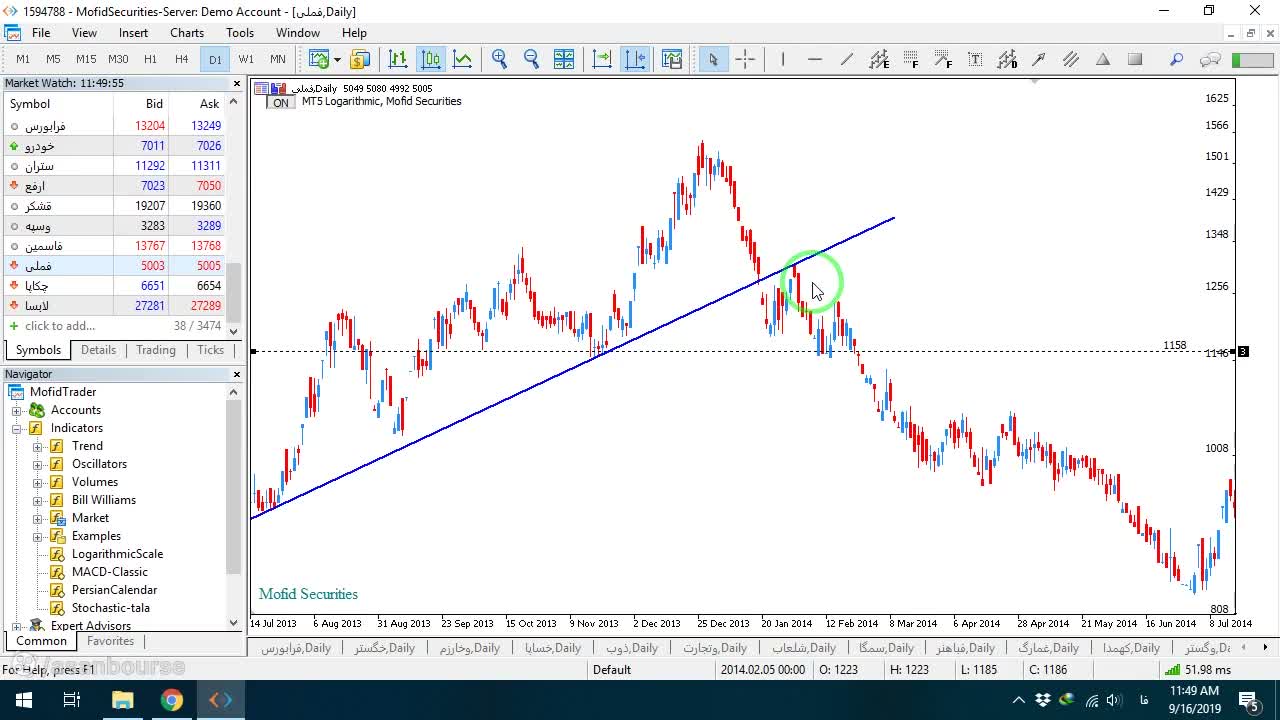1280x720 pixels.
Task: Collapse the Indicators tree node
Action: tap(17, 428)
